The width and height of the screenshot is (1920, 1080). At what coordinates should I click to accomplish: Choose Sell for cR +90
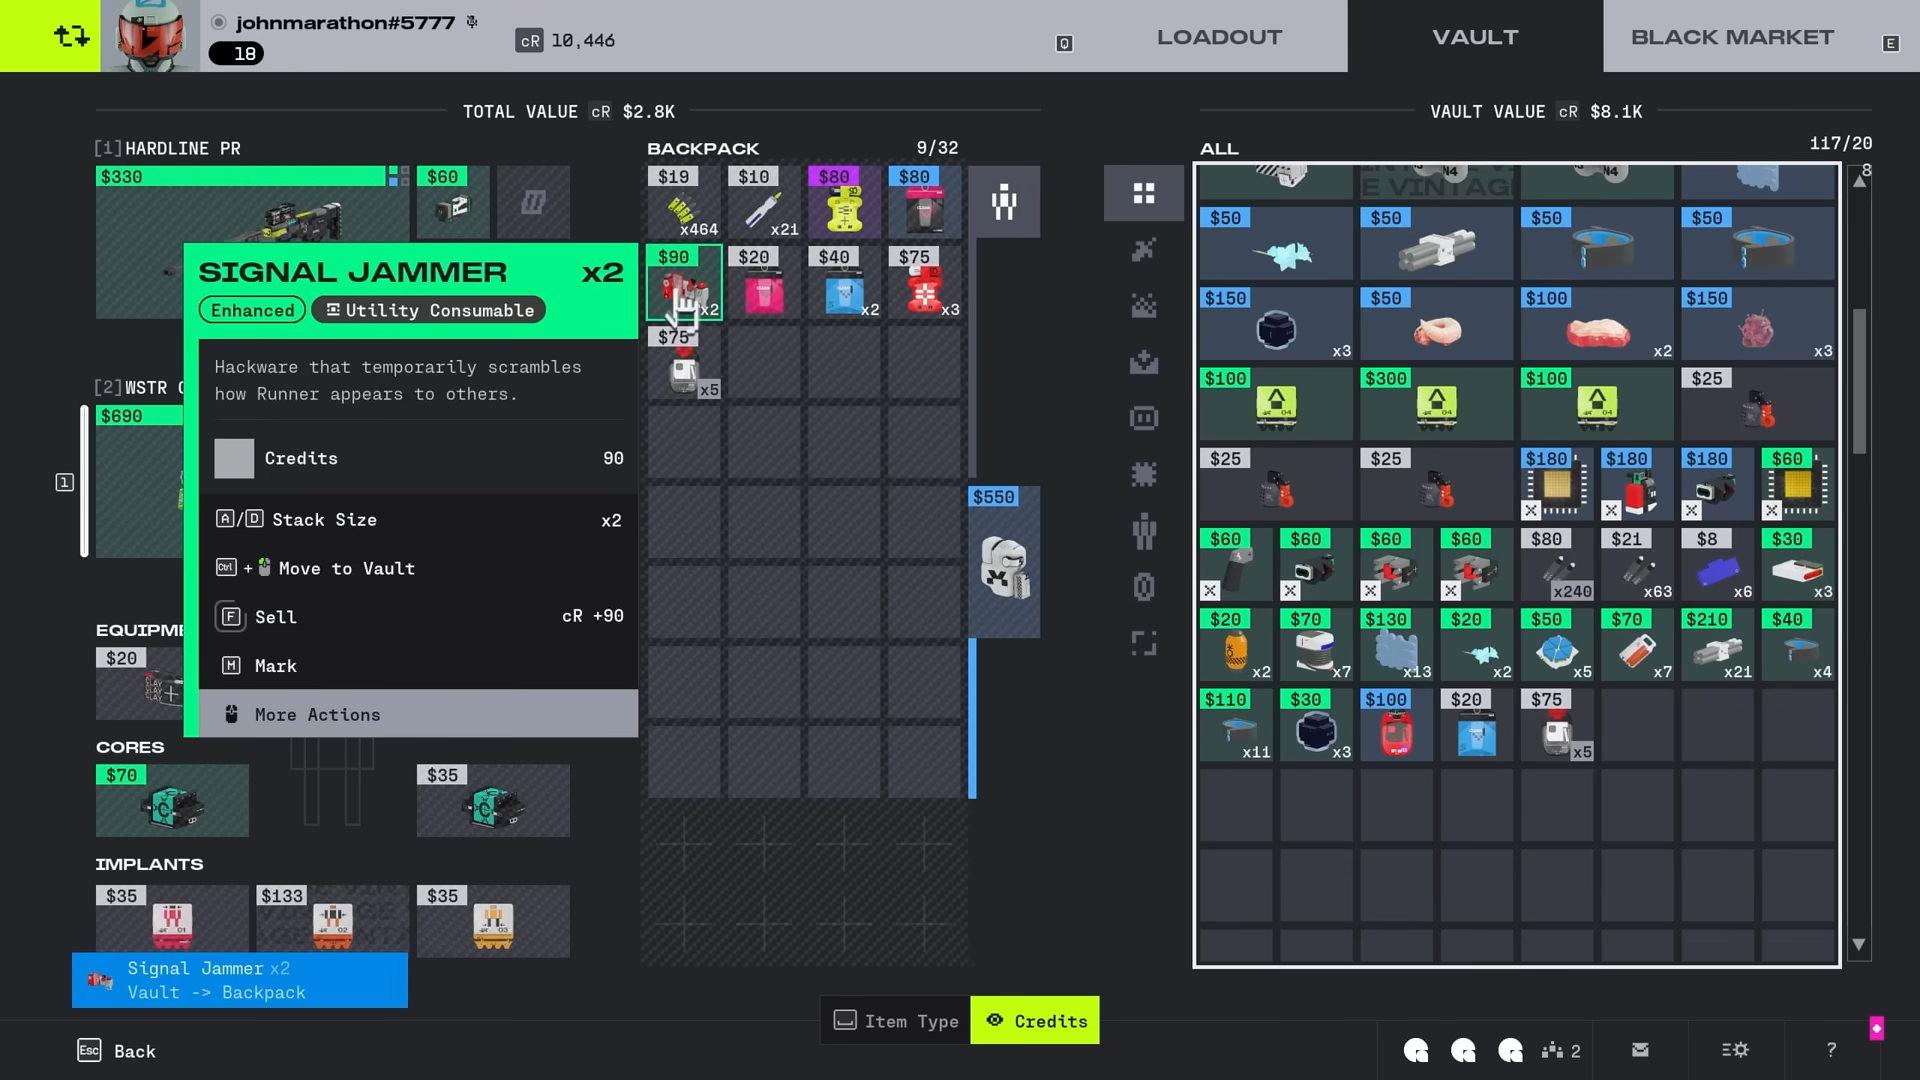coord(418,616)
